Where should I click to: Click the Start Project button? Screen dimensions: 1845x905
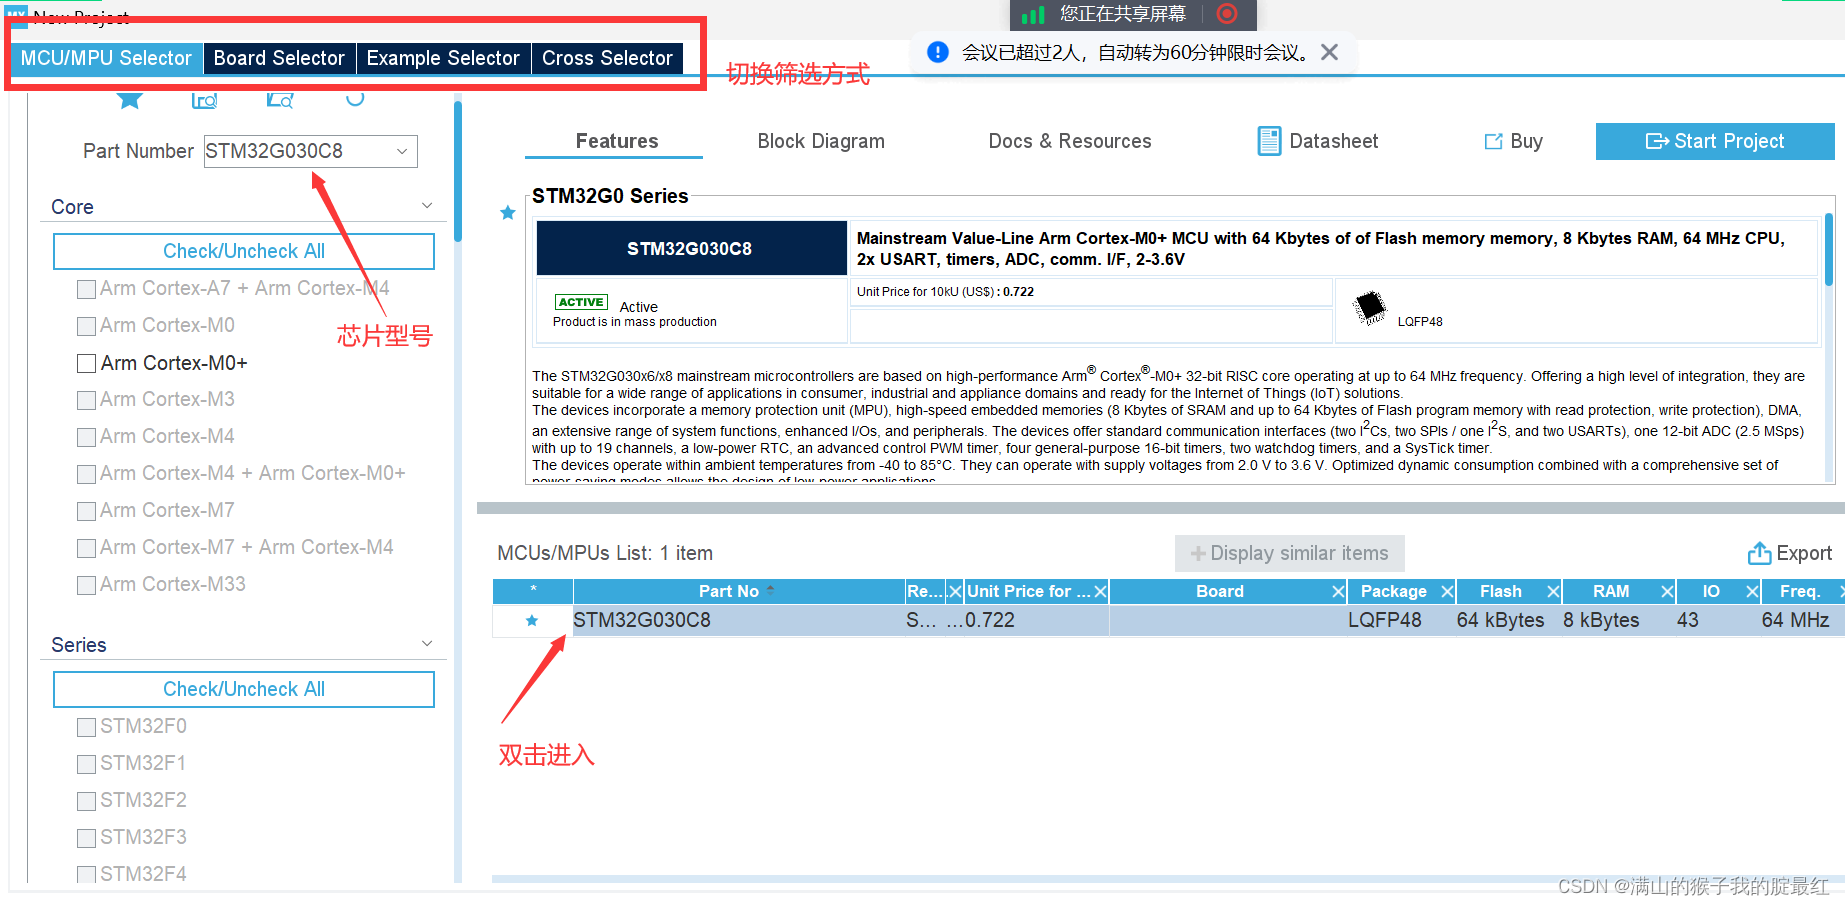click(1715, 141)
